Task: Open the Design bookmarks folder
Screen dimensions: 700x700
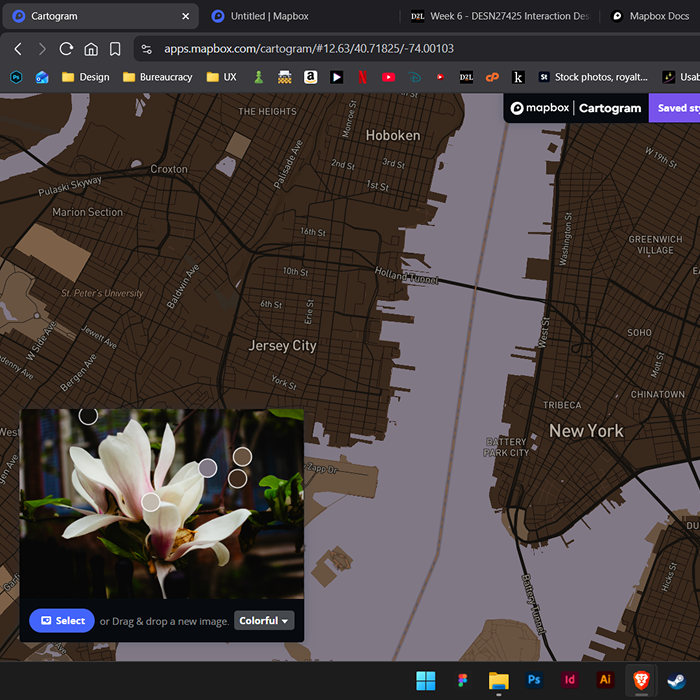Action: [86, 77]
